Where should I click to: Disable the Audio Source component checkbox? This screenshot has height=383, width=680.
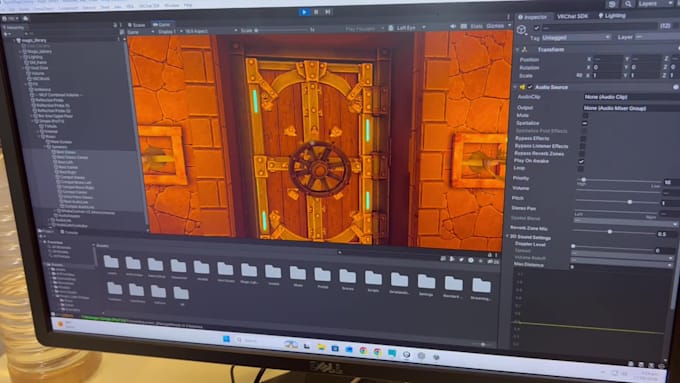point(530,87)
